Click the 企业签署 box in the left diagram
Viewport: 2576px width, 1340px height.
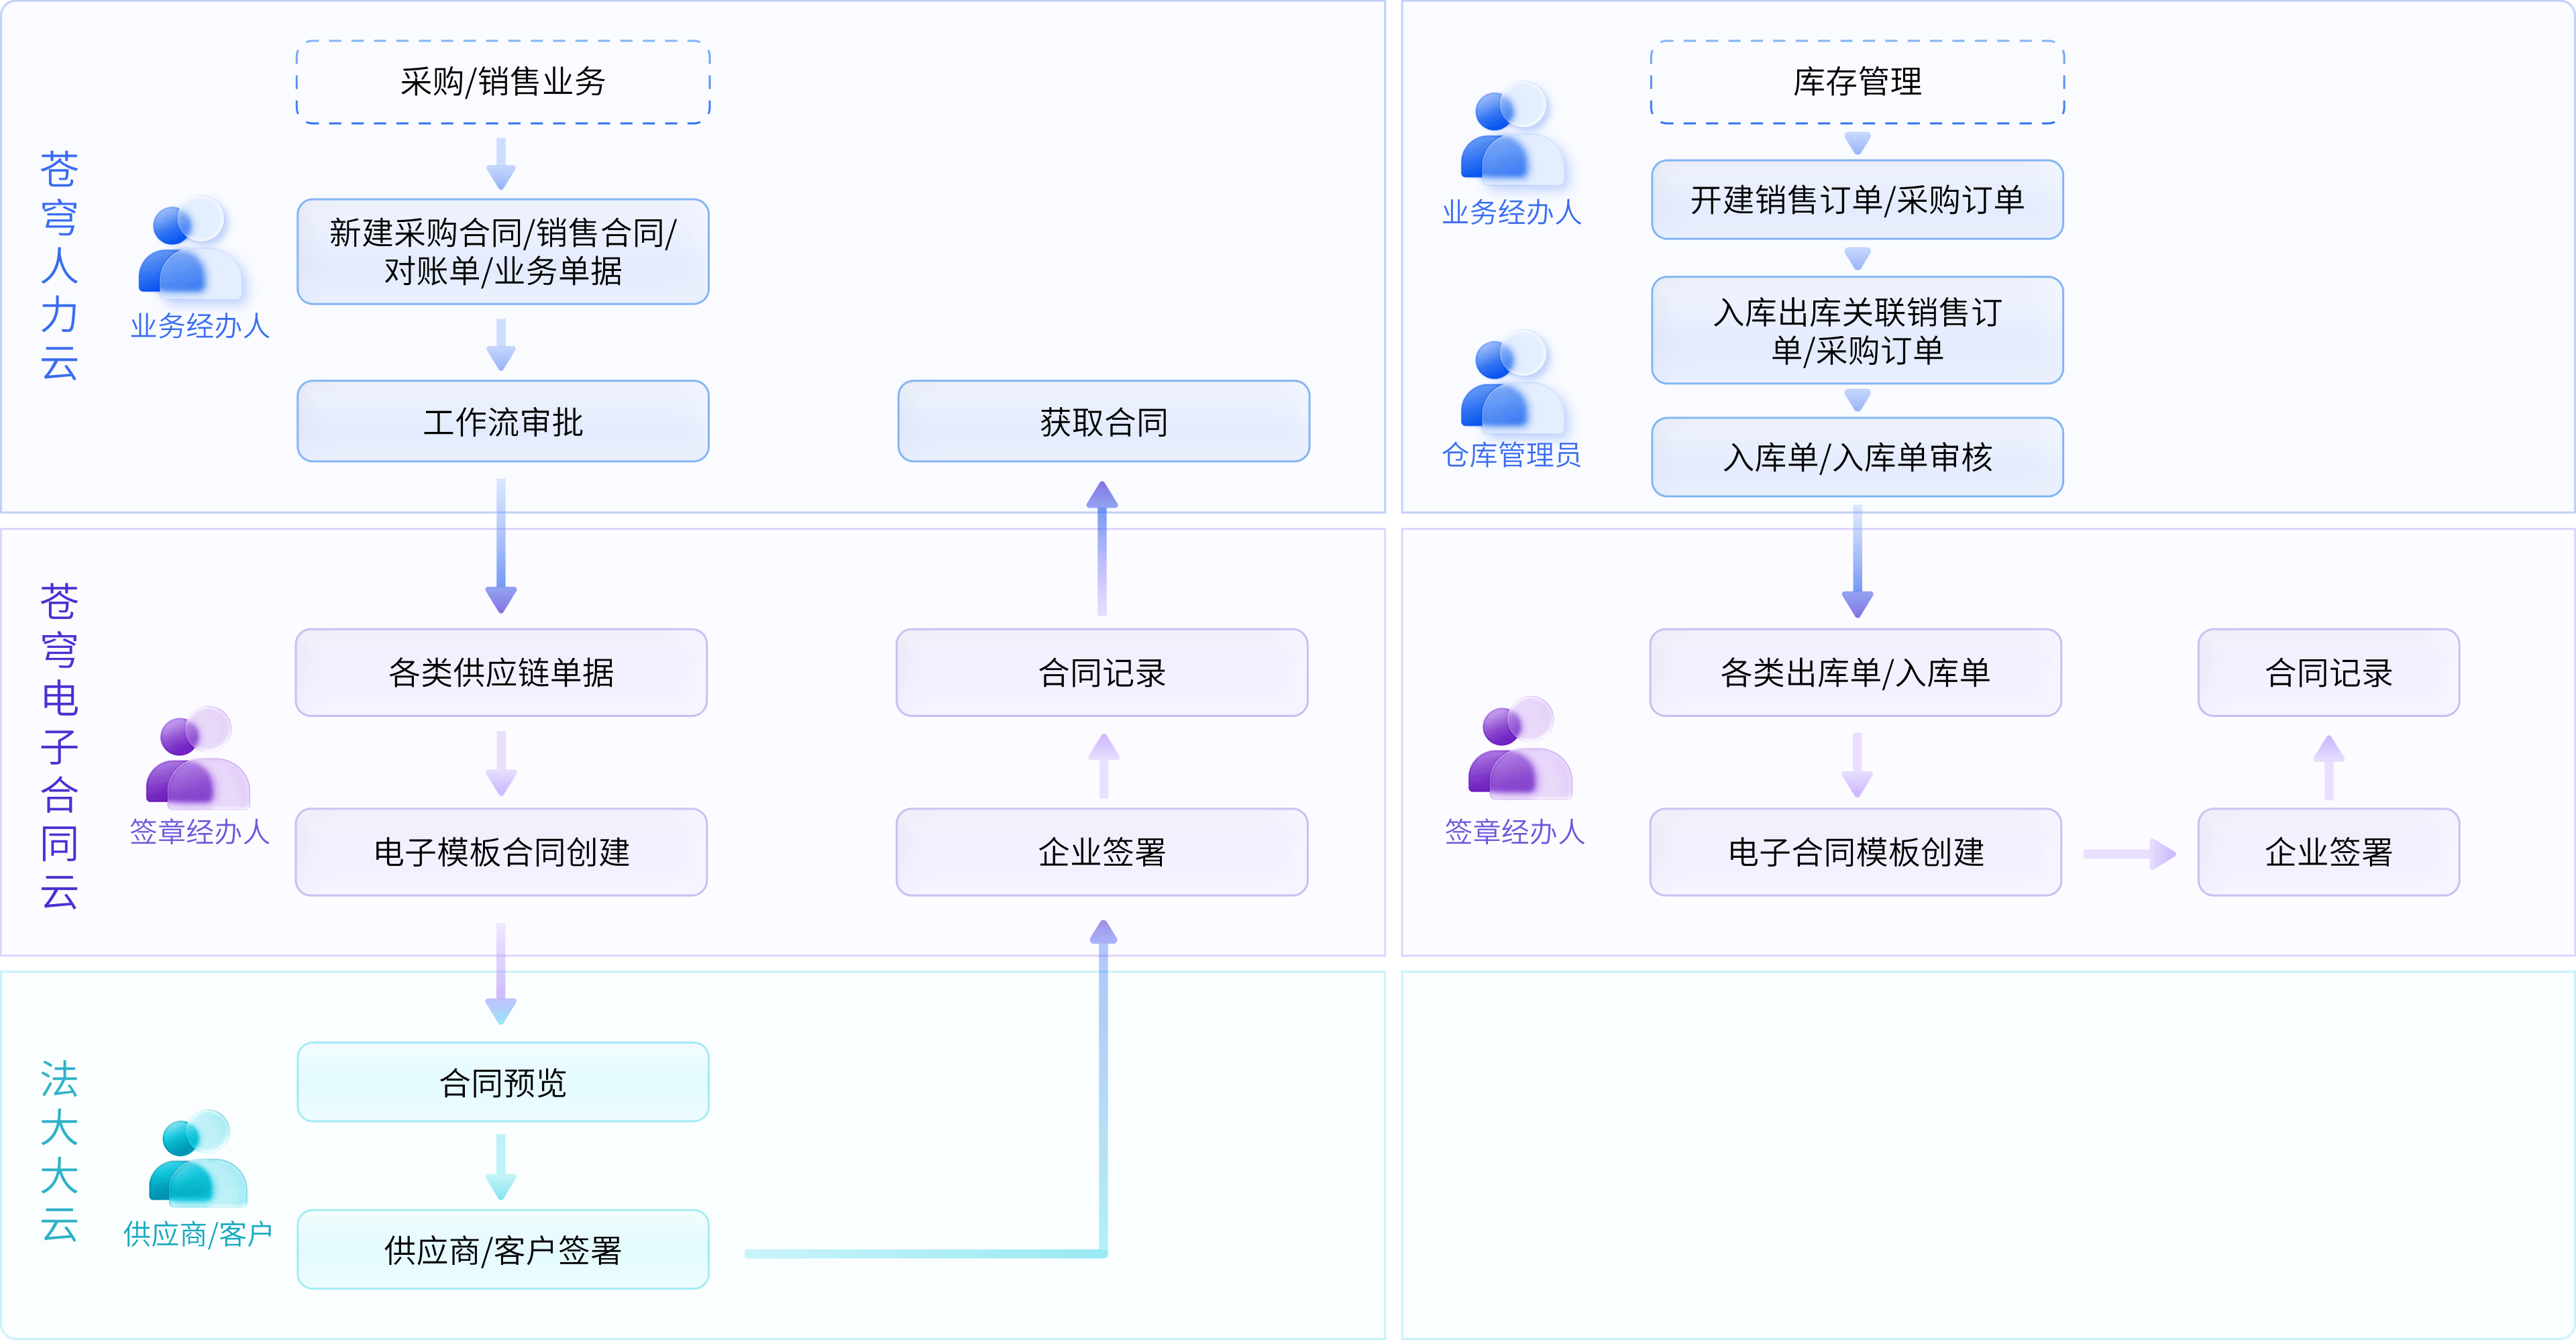[1102, 852]
